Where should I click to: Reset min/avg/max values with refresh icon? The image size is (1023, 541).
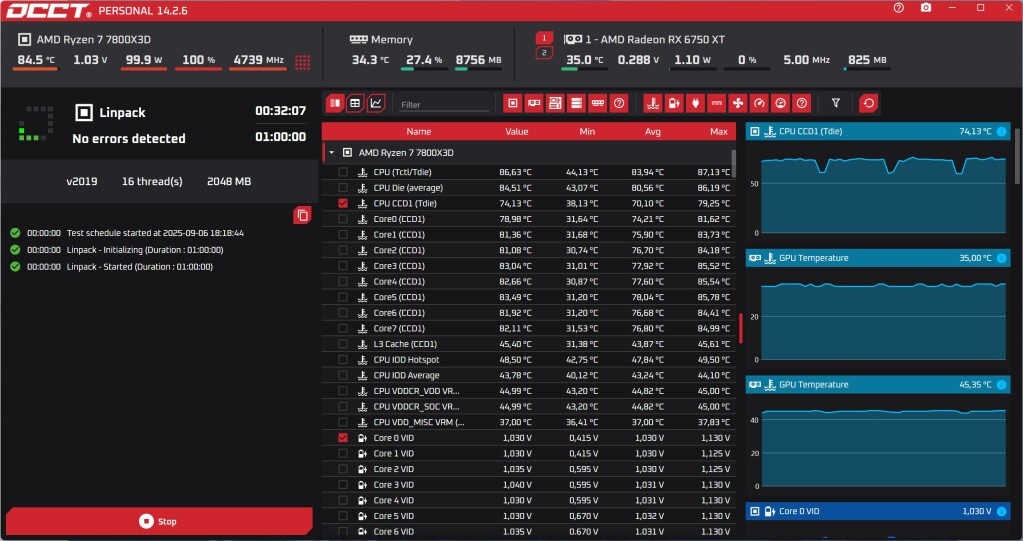868,103
